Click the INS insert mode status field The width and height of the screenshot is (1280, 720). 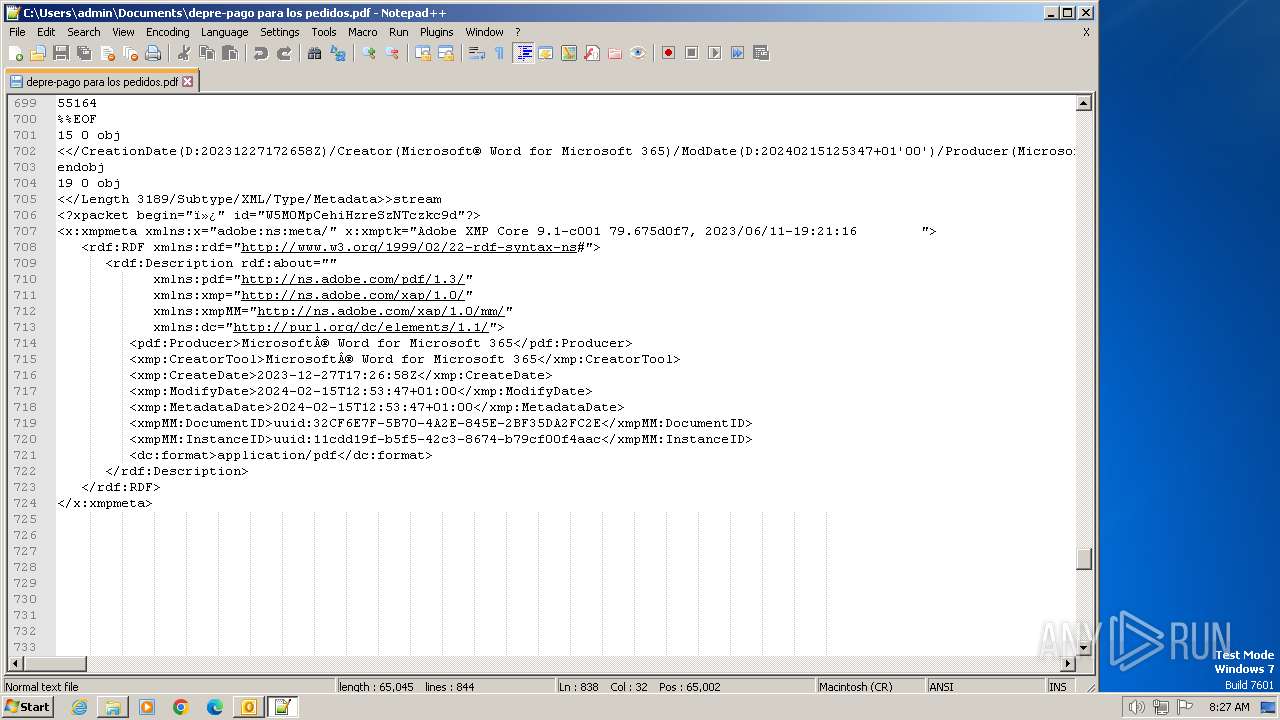click(1058, 687)
